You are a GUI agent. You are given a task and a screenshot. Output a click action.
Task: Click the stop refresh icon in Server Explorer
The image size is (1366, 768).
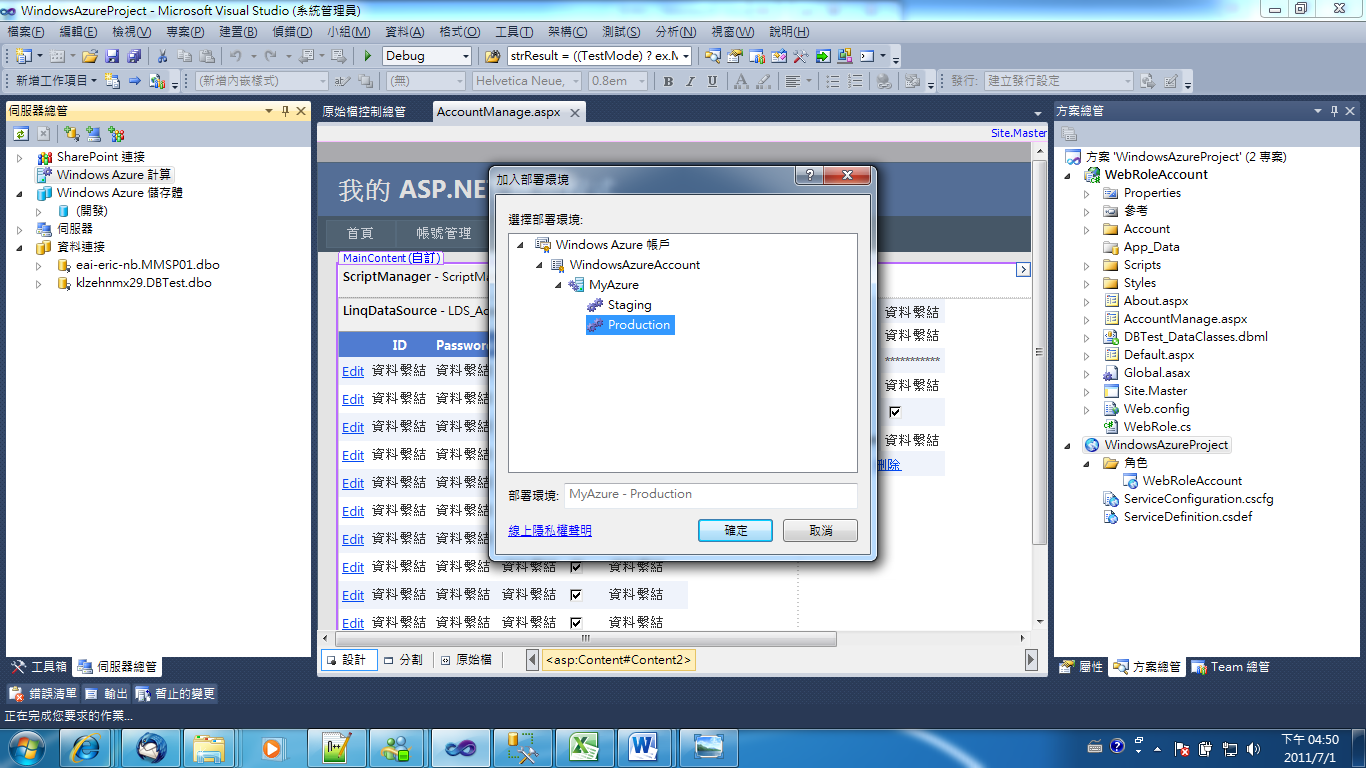43,133
